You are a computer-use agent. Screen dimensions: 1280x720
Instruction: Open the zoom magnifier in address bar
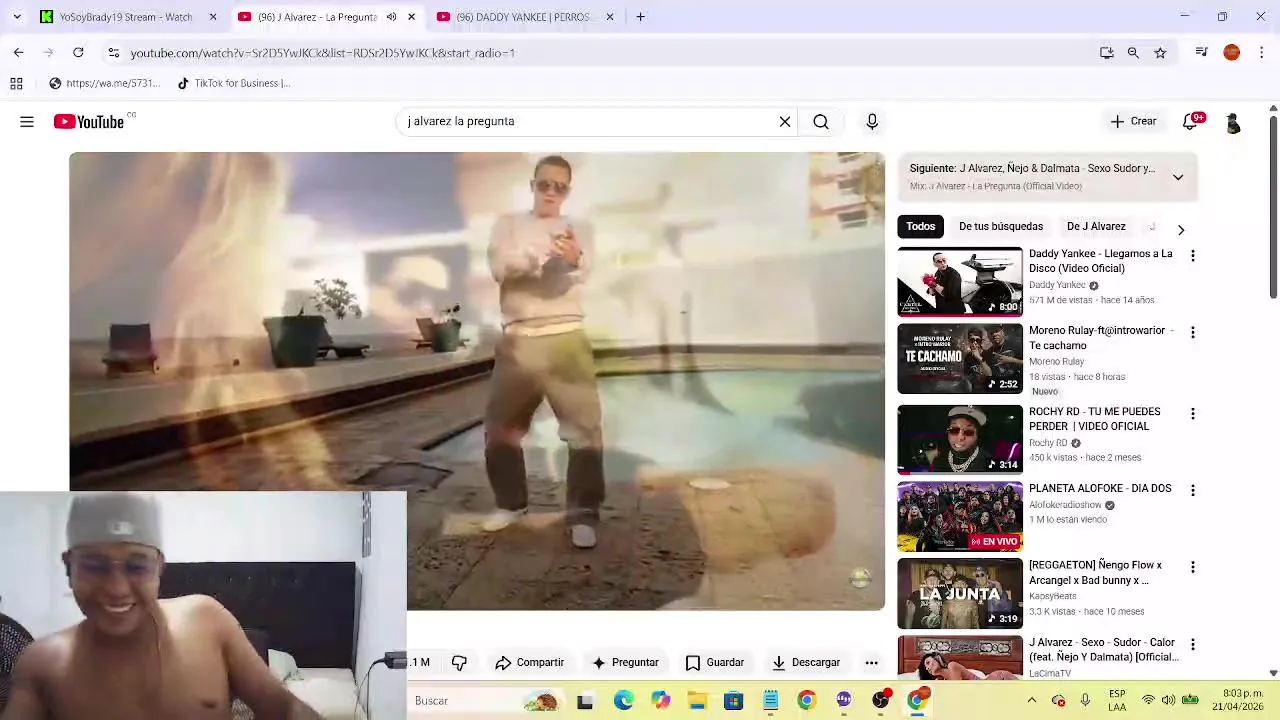[x=1133, y=53]
